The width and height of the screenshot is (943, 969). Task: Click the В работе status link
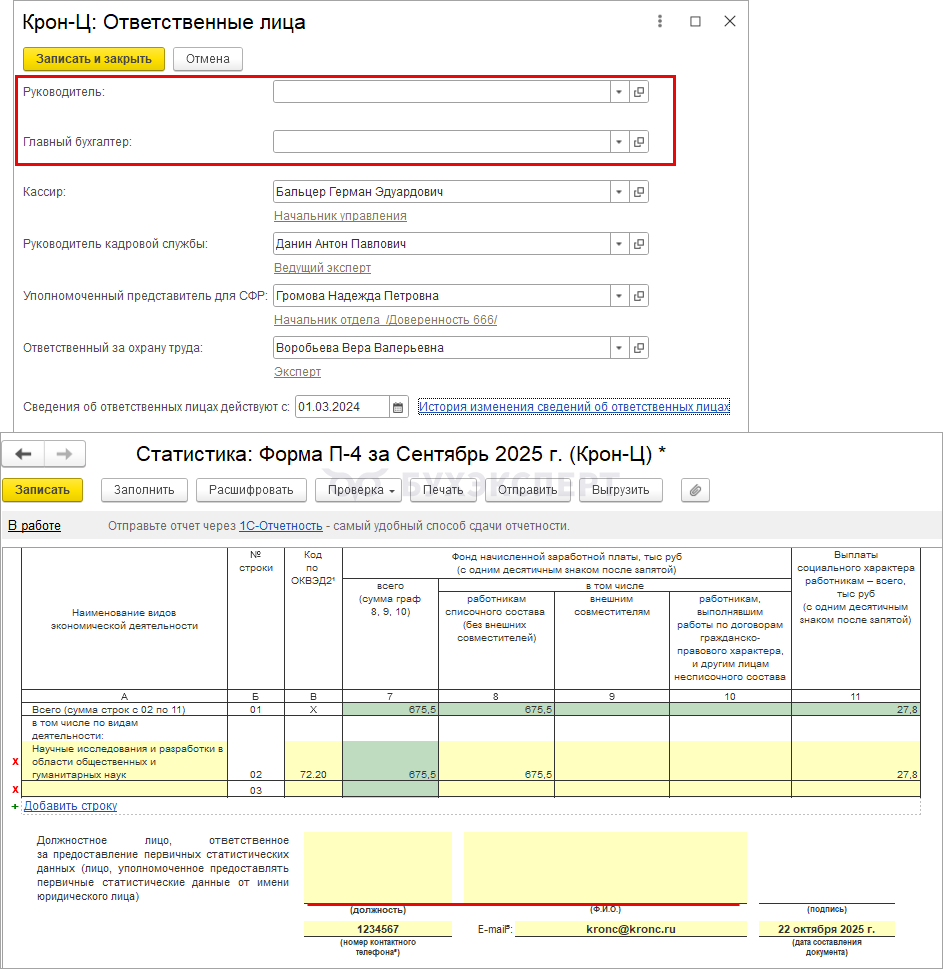(x=35, y=526)
